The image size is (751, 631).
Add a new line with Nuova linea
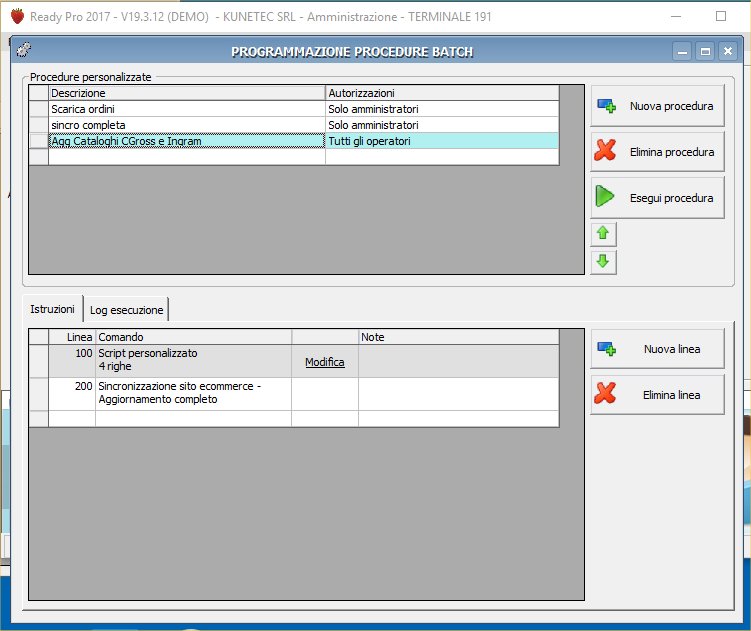click(x=657, y=349)
